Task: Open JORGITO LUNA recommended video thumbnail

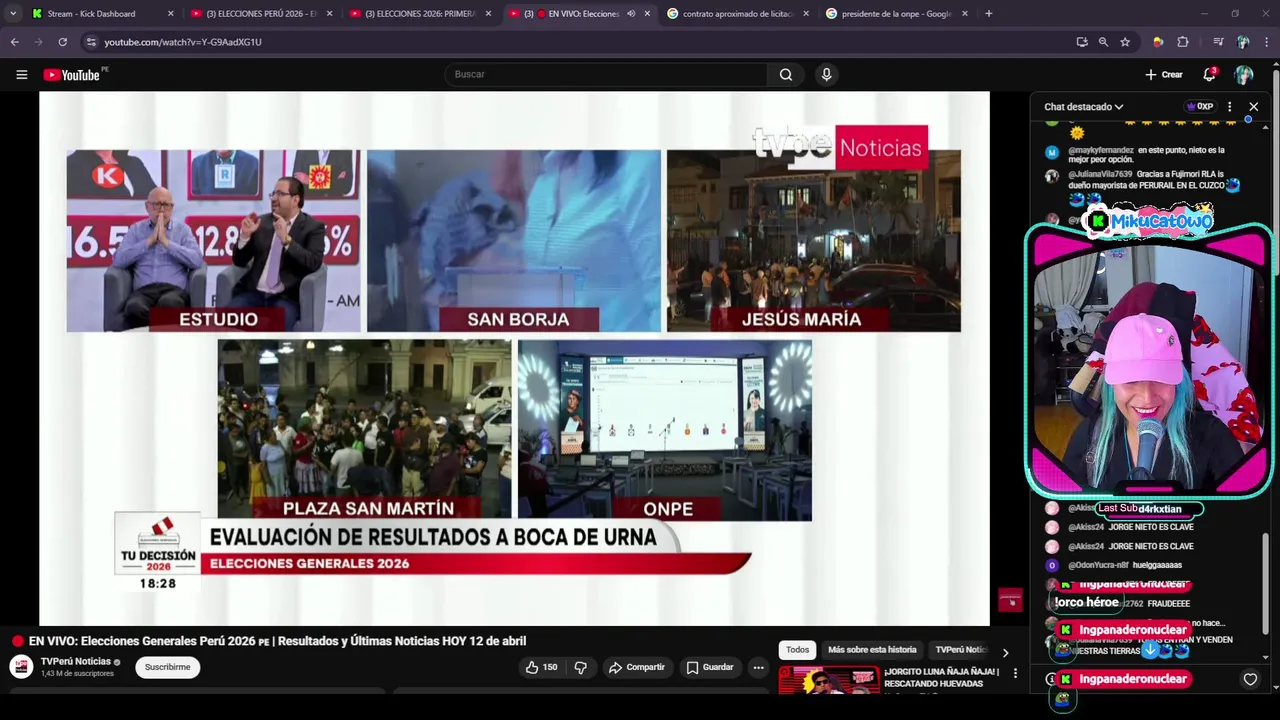Action: (829, 681)
